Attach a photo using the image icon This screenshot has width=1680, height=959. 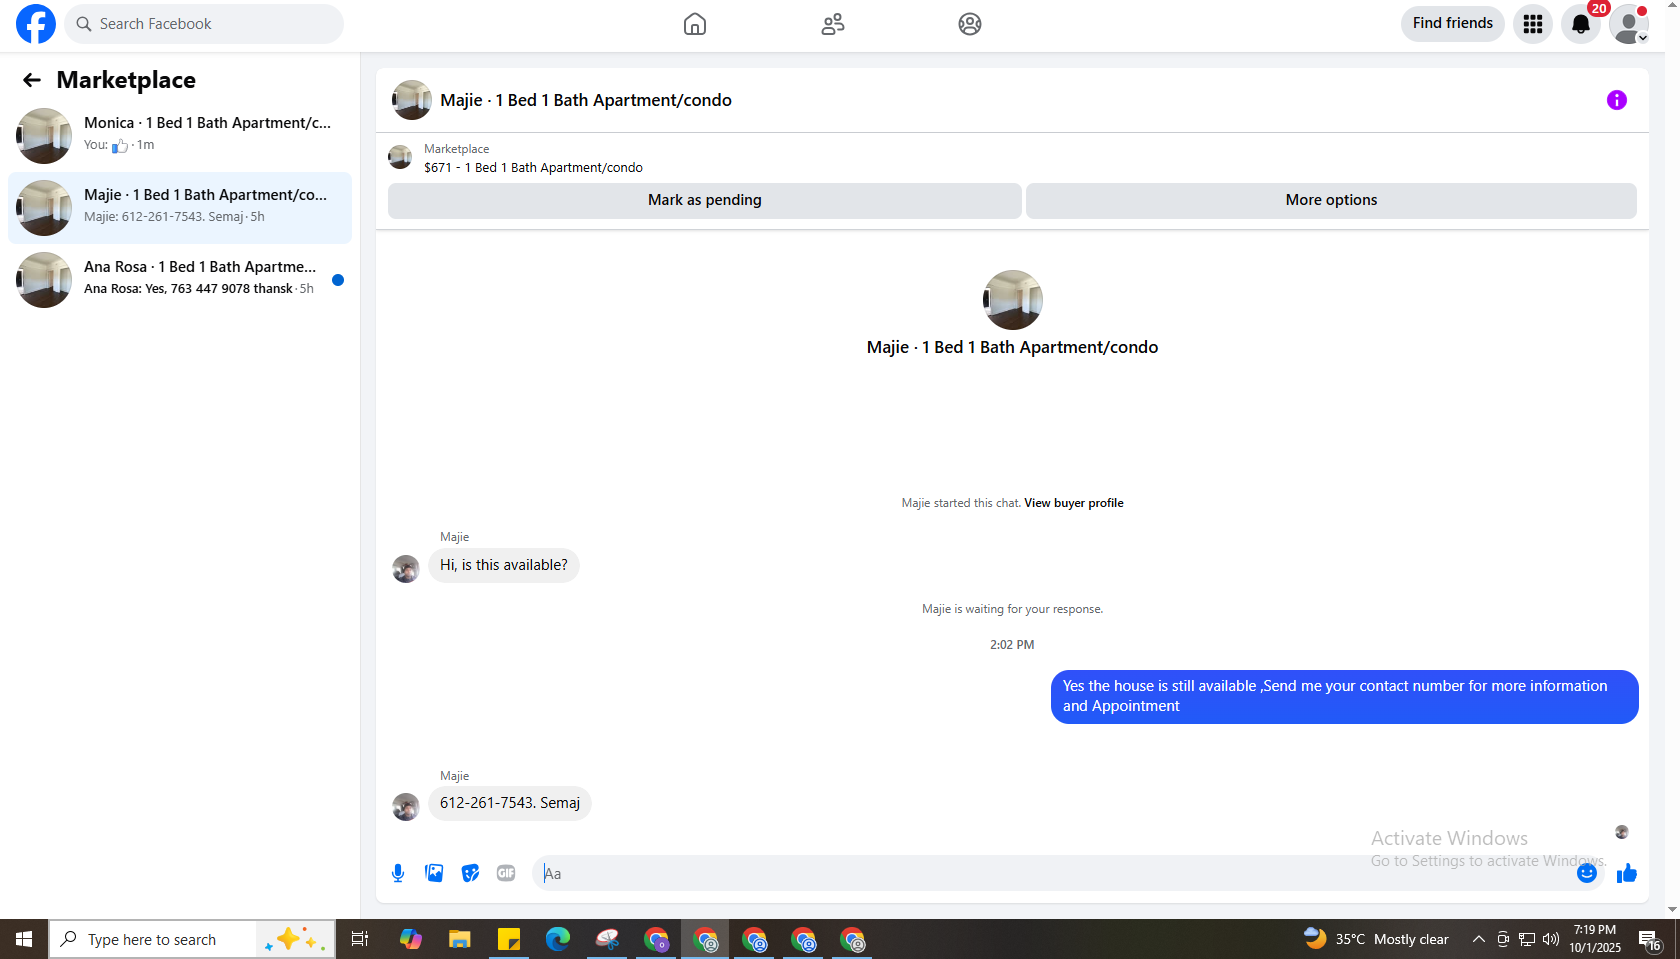[434, 873]
